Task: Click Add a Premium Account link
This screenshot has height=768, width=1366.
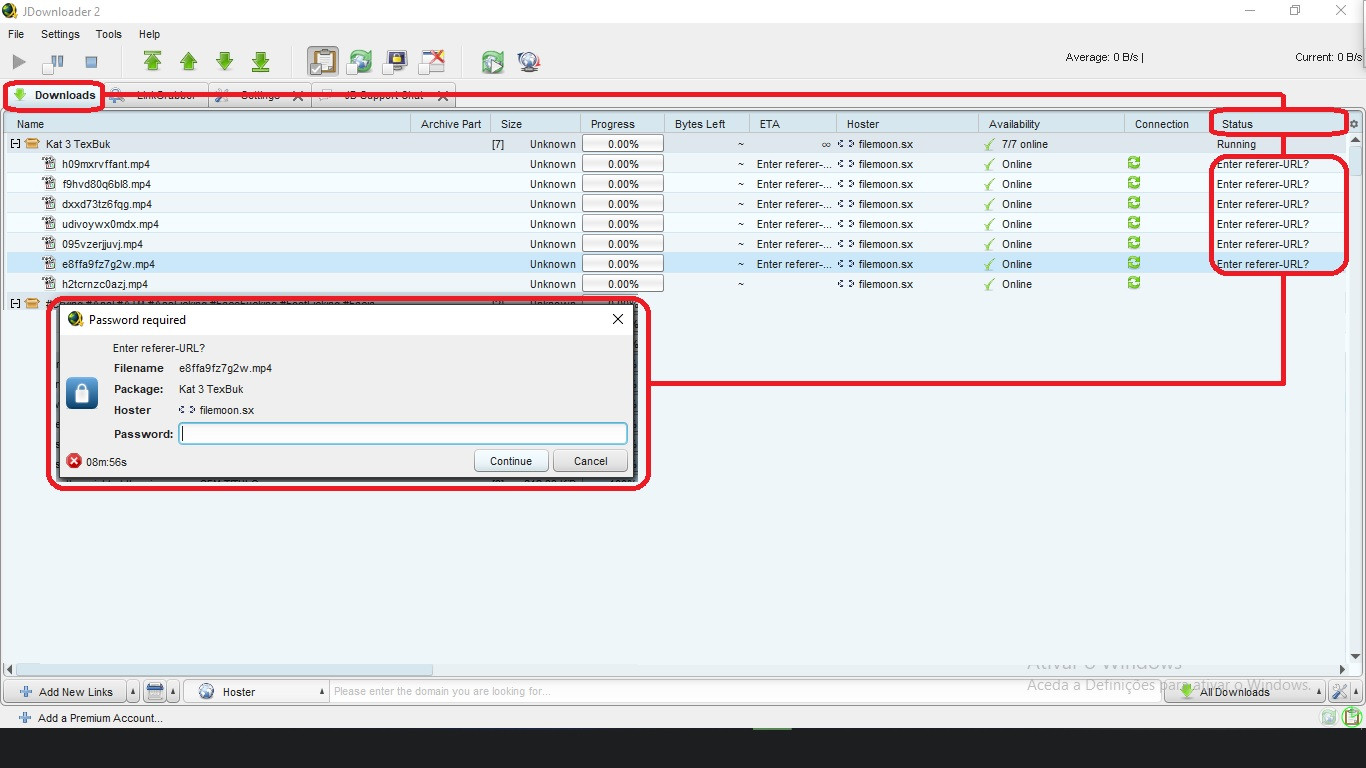Action: click(x=91, y=718)
